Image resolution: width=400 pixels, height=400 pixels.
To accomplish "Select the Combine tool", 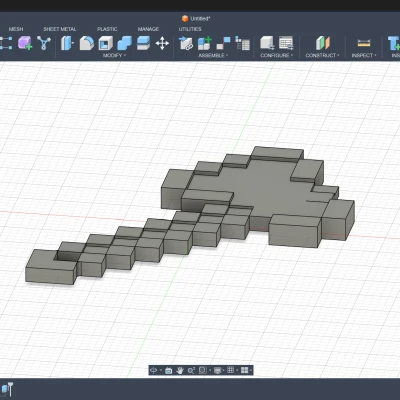I will tap(125, 43).
